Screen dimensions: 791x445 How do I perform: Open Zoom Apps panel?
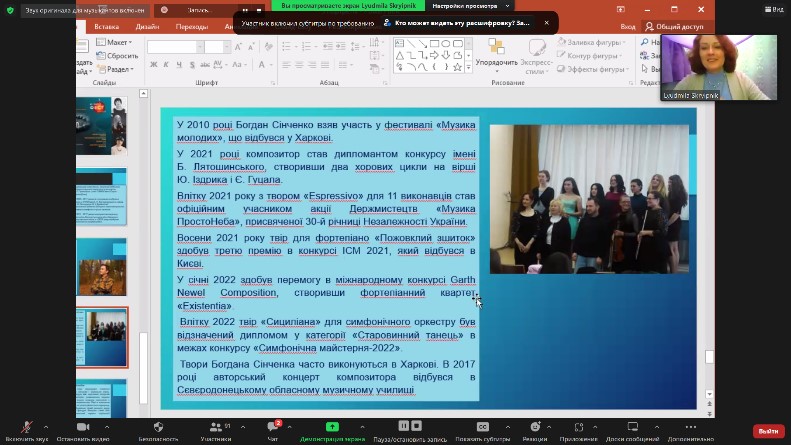579,427
